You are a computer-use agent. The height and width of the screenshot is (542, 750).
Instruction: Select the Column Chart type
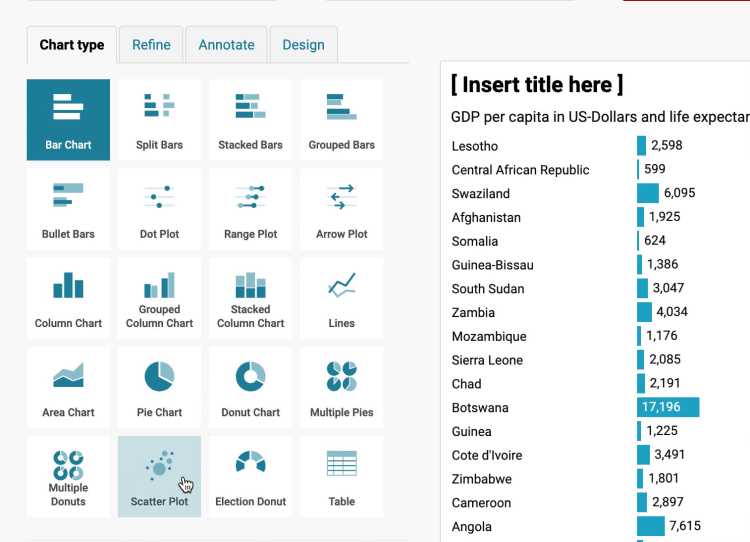68,298
